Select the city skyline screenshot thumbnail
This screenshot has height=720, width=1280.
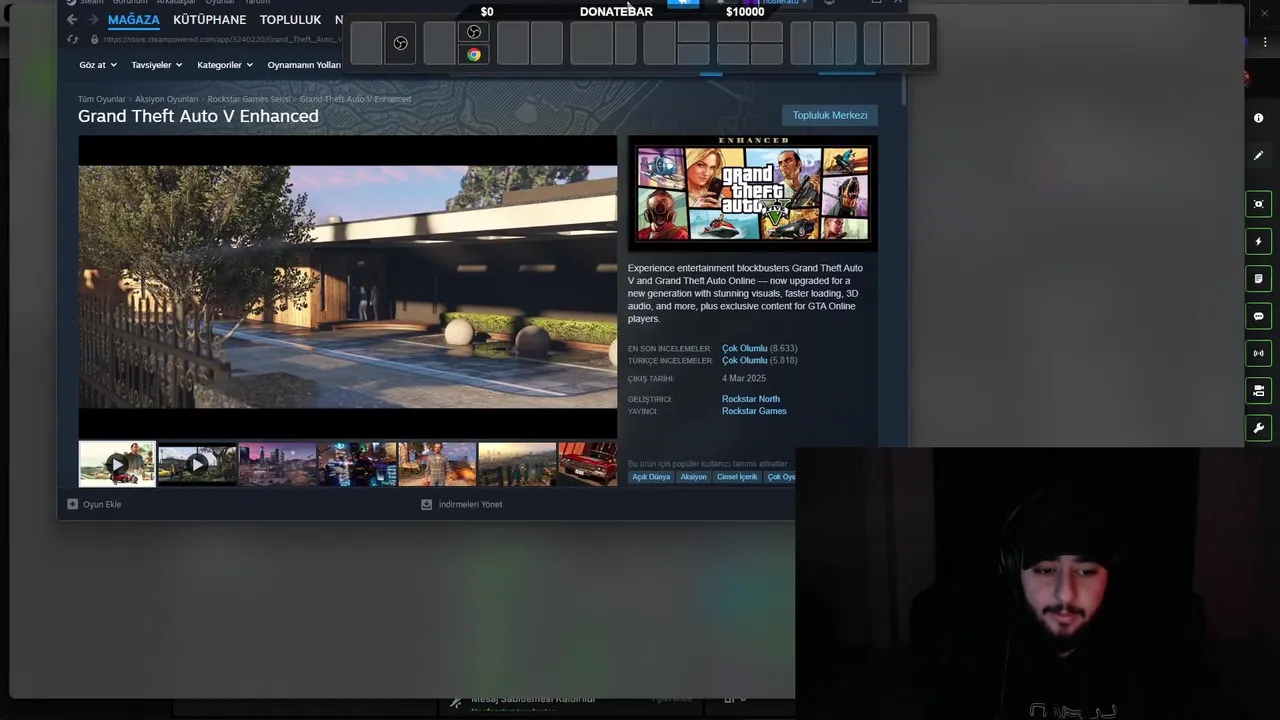[x=277, y=464]
